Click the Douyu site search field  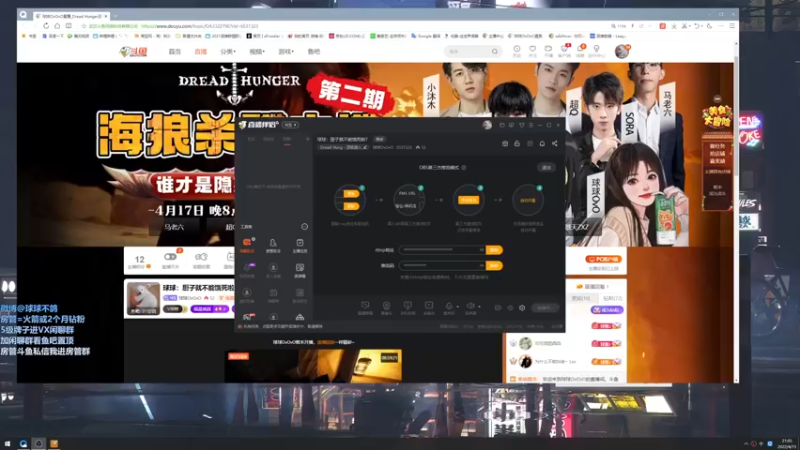point(469,51)
